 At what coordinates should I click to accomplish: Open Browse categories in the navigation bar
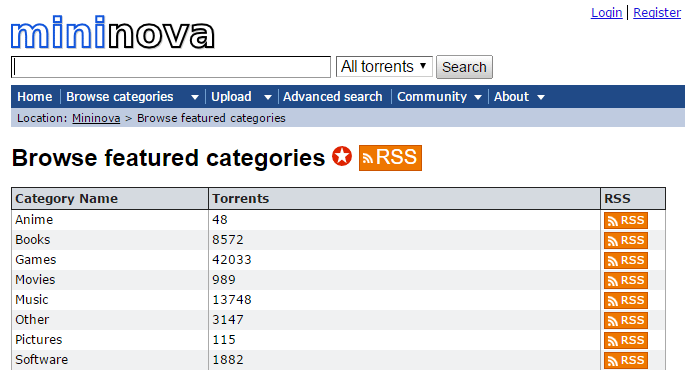pos(120,97)
